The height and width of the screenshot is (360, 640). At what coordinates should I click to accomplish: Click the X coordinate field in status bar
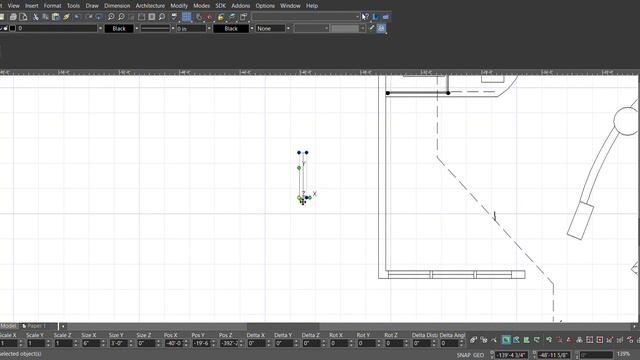pos(511,355)
